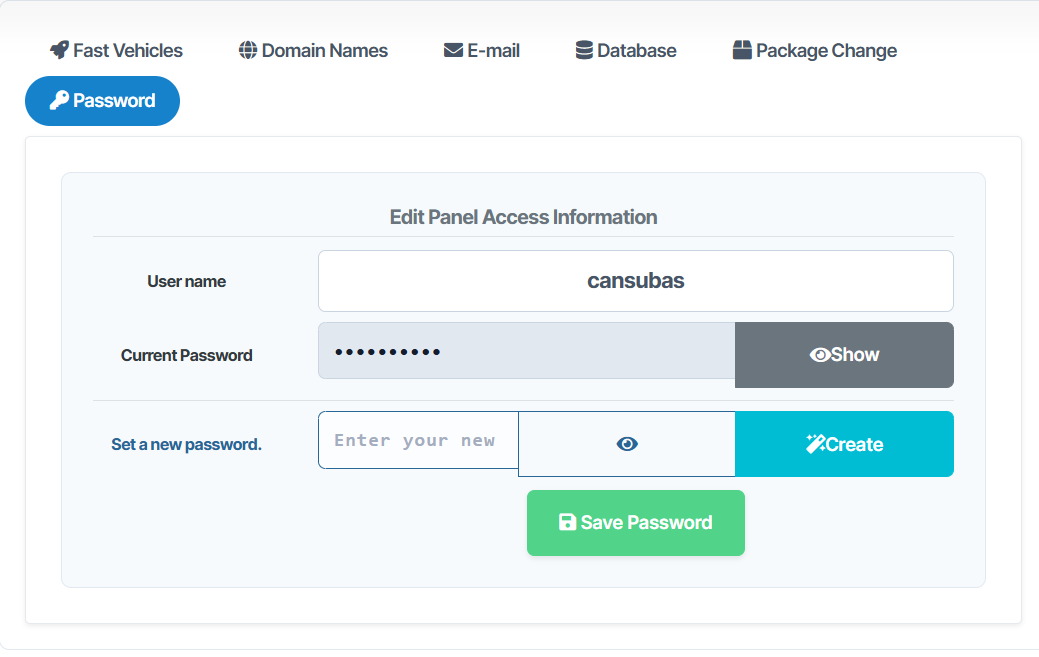Reveal the current password using the Show button
Viewport: 1039px width, 657px height.
coord(844,354)
